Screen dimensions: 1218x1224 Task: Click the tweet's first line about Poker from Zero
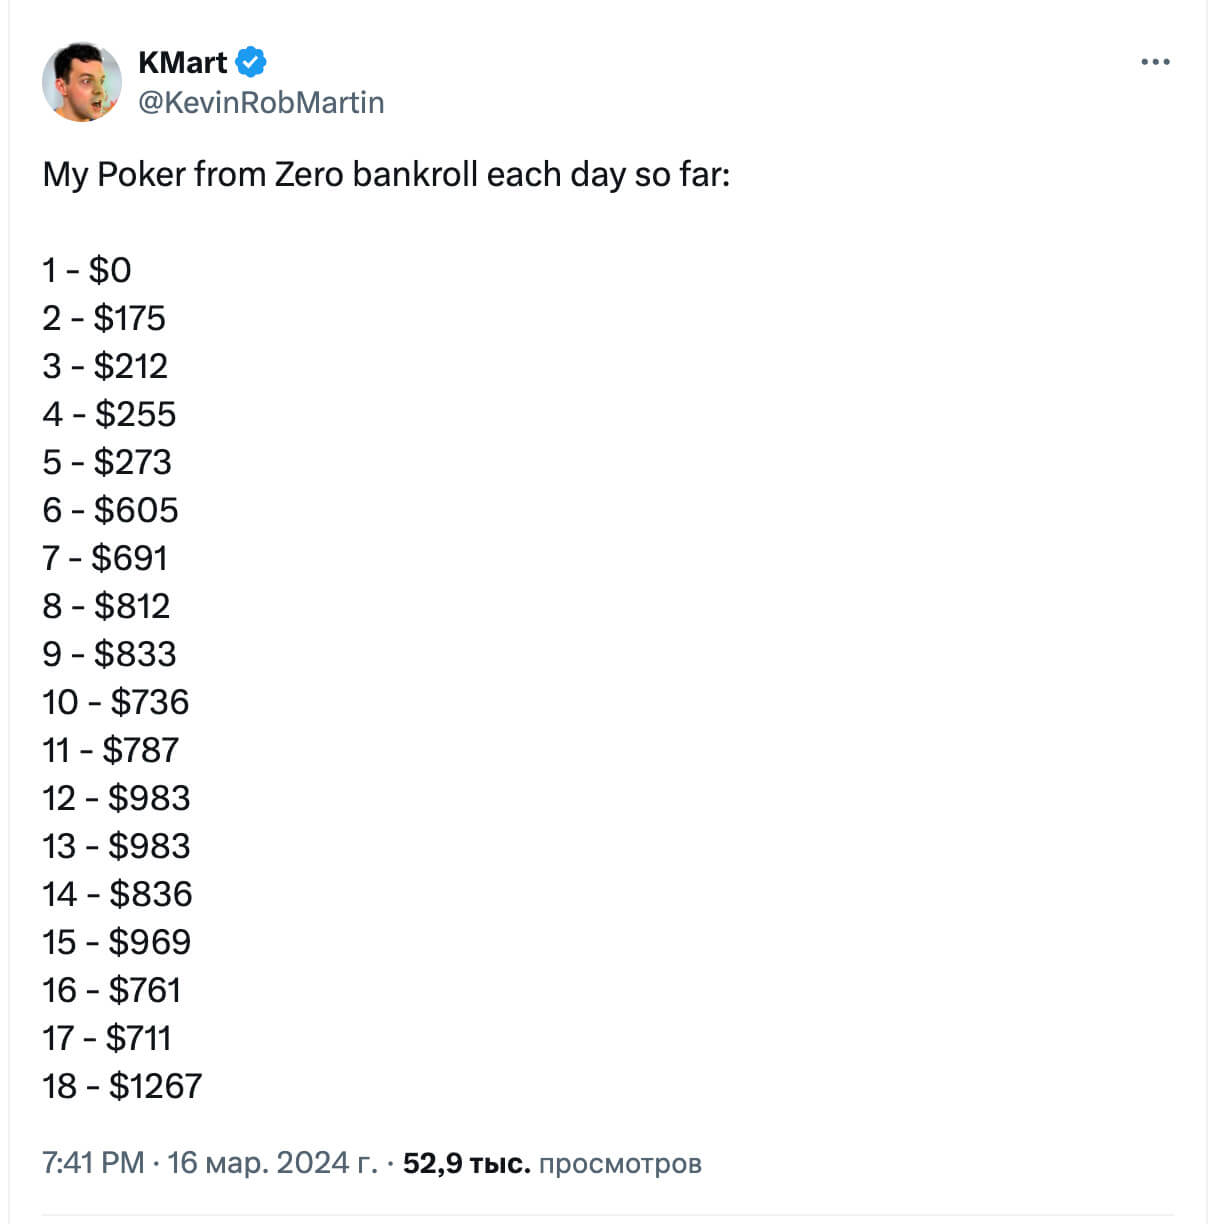[386, 174]
